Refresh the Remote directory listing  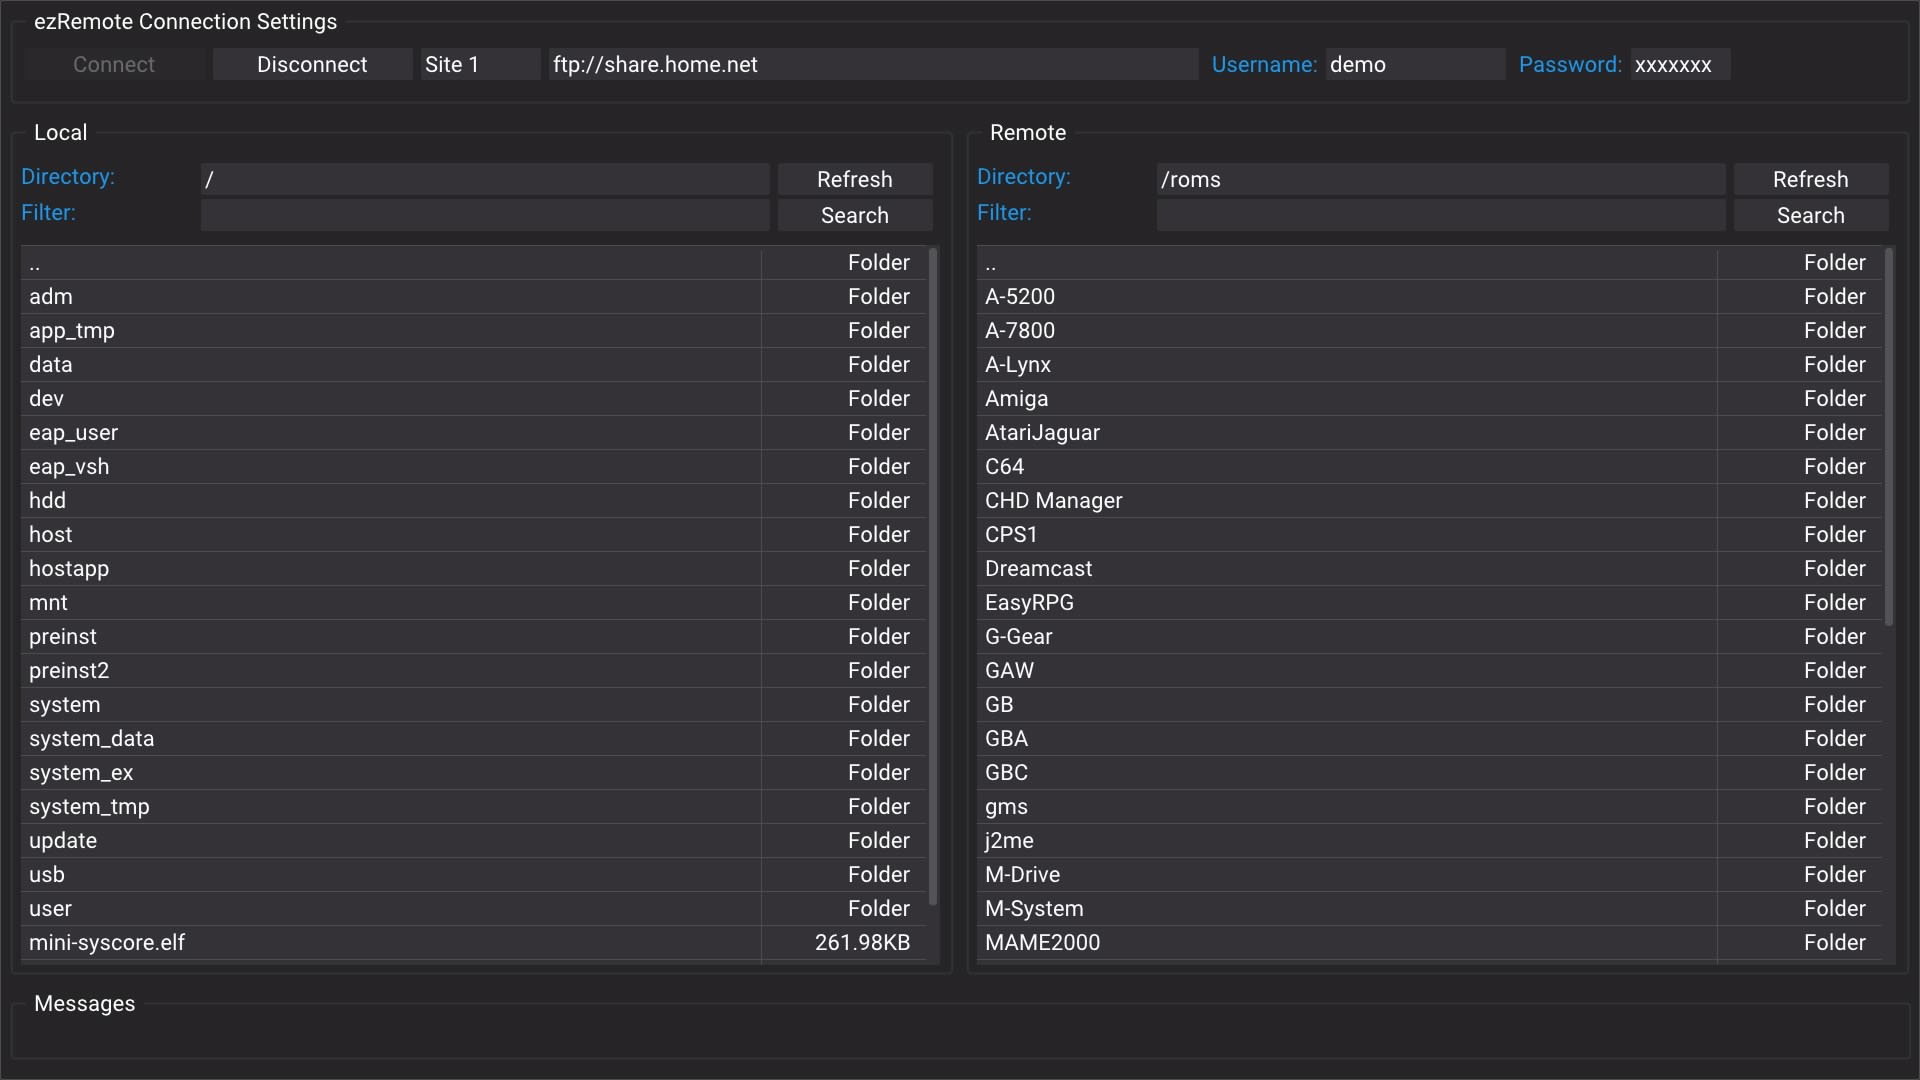tap(1811, 179)
